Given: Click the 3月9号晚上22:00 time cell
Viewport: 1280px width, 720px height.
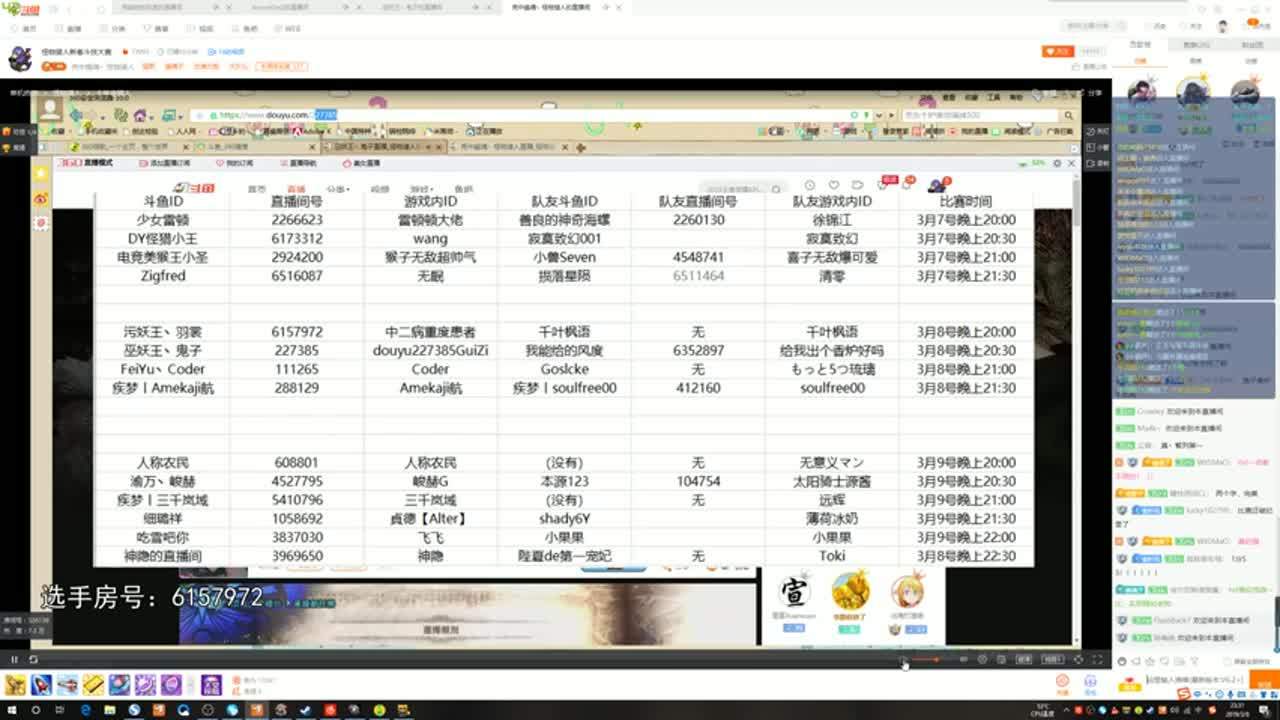Looking at the screenshot, I should tap(965, 537).
